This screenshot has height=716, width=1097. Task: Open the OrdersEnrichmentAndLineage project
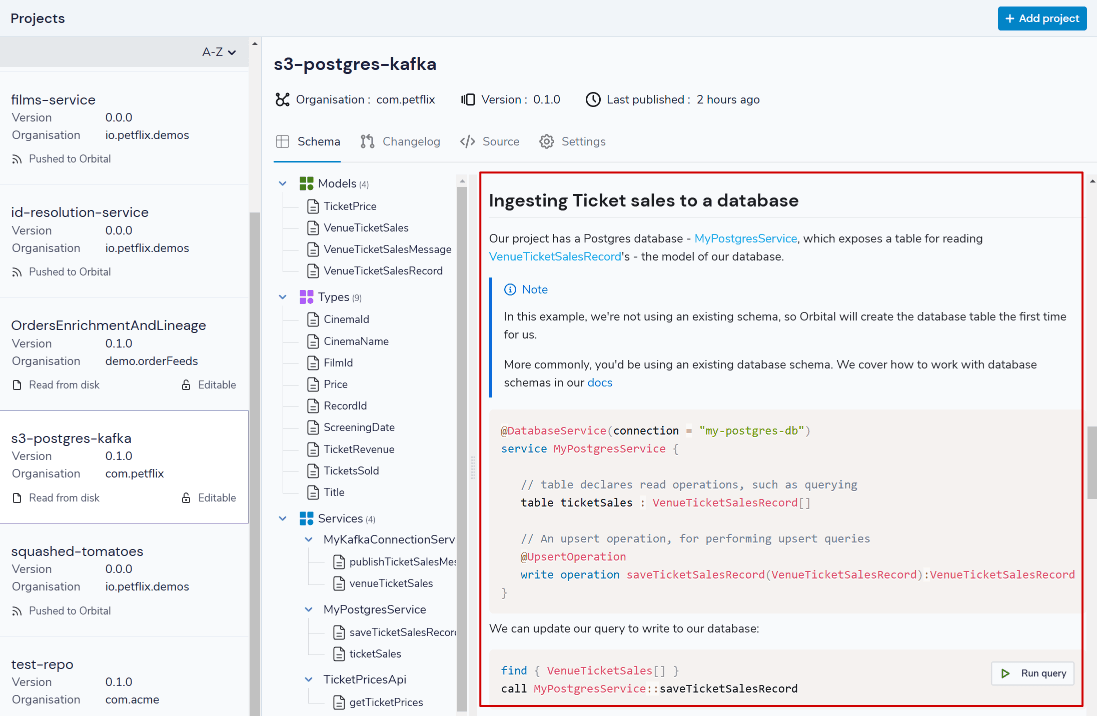[124, 354]
